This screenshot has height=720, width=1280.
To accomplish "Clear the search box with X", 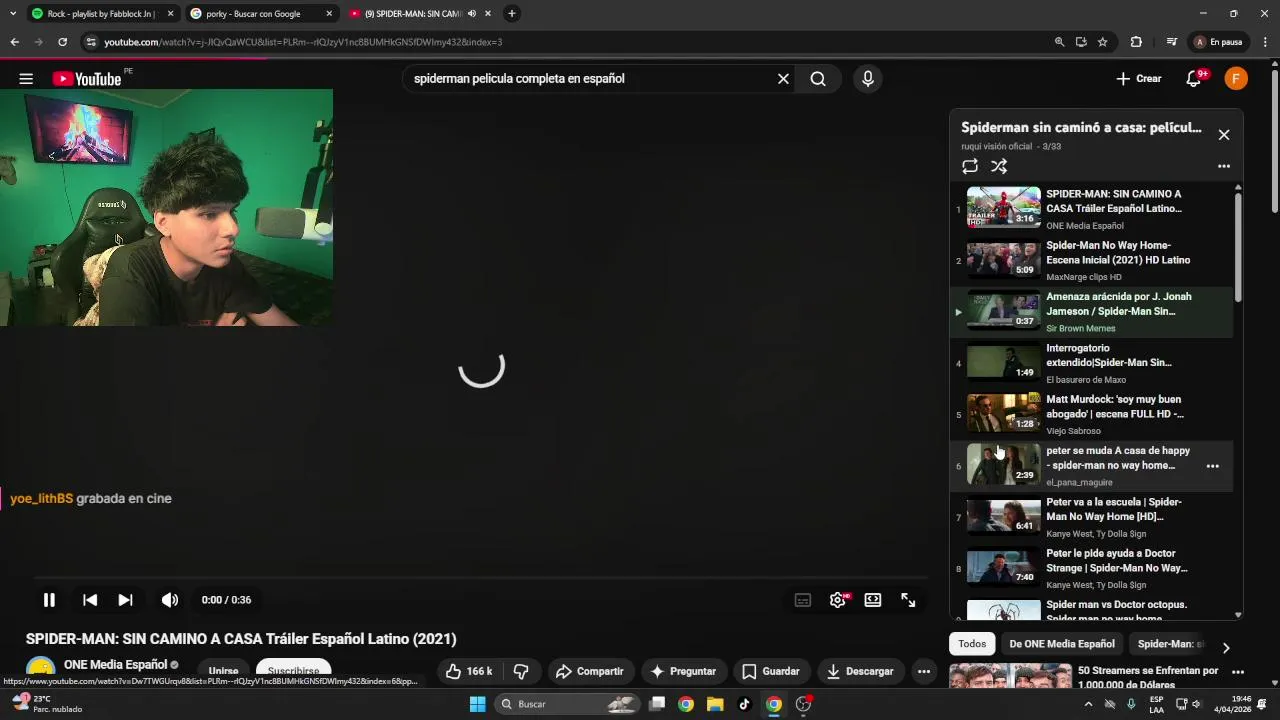I will (783, 79).
